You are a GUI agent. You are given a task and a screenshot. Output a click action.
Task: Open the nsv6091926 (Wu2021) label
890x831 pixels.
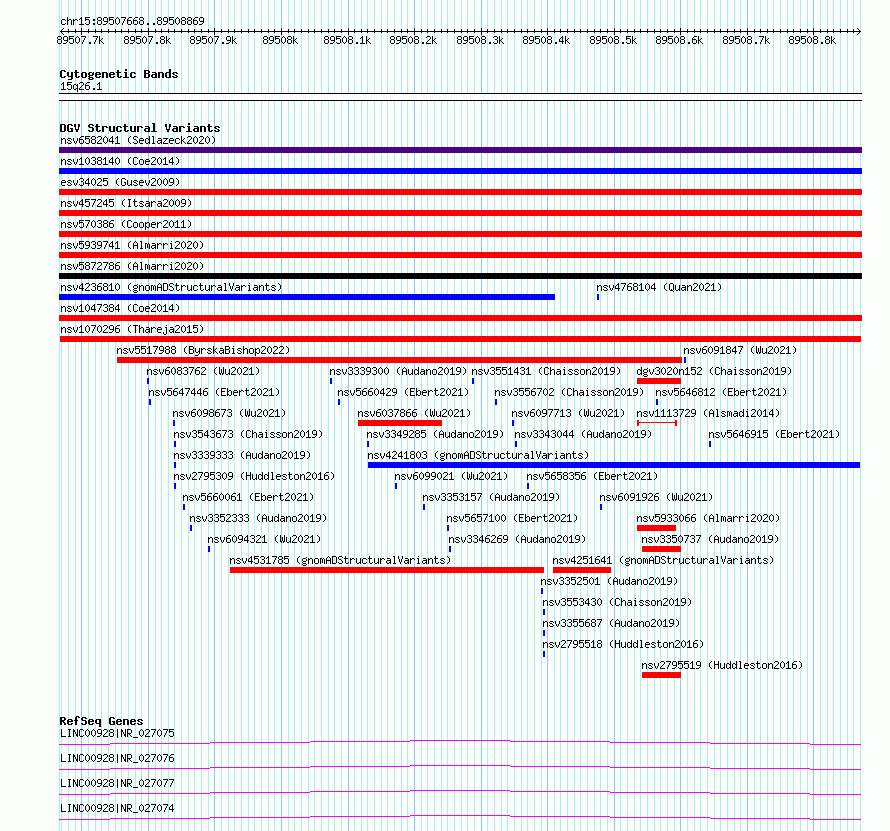[x=656, y=497]
